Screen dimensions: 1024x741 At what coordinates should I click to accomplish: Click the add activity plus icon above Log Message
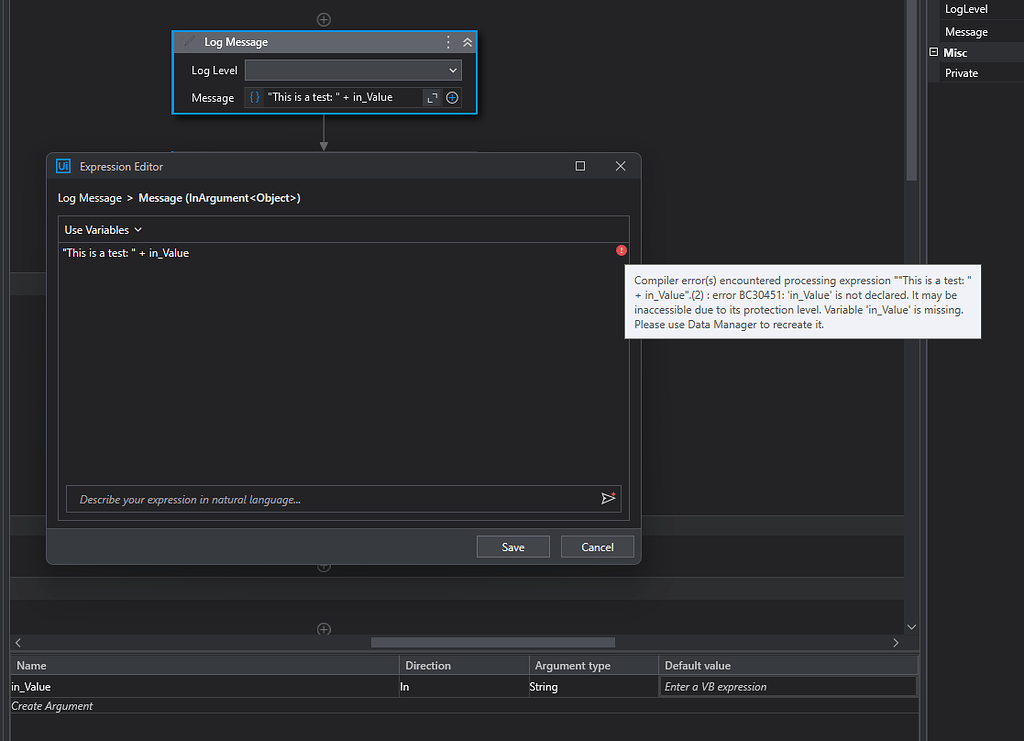pyautogui.click(x=323, y=18)
